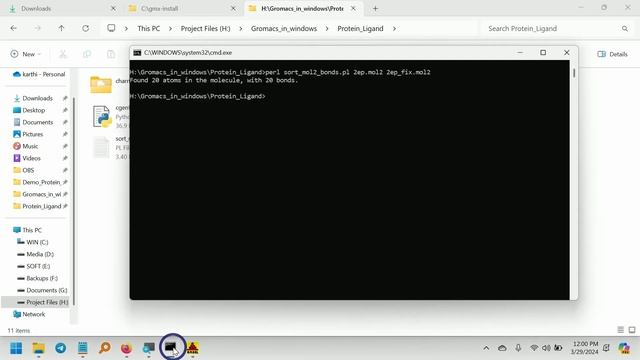Go back in File Explorer
This screenshot has width=640, height=360.
coord(13,29)
